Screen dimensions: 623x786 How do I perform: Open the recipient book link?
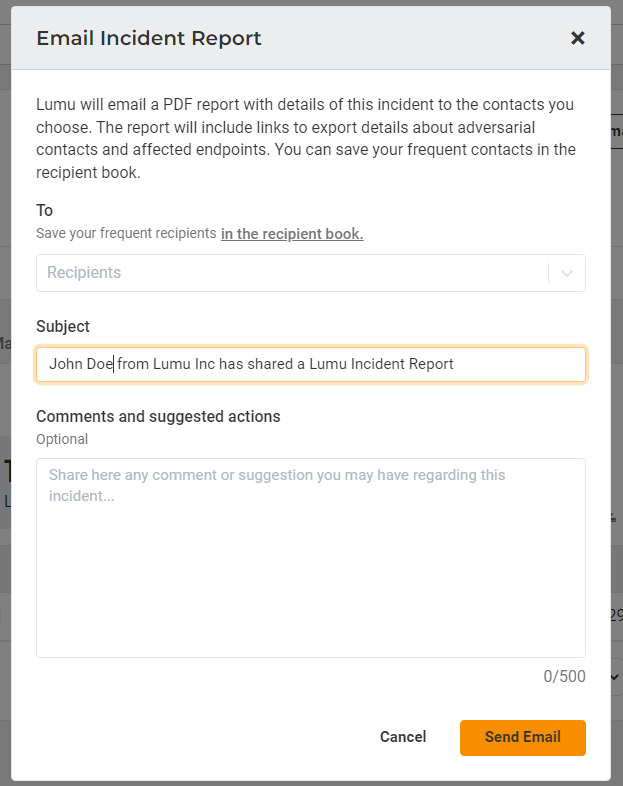[x=292, y=234]
